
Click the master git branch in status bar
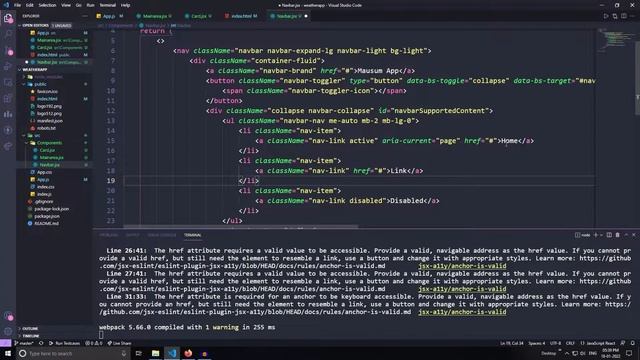[24, 343]
